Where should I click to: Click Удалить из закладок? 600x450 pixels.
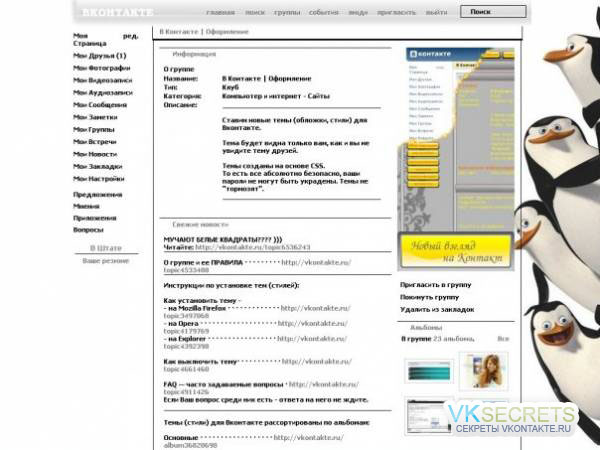[437, 310]
